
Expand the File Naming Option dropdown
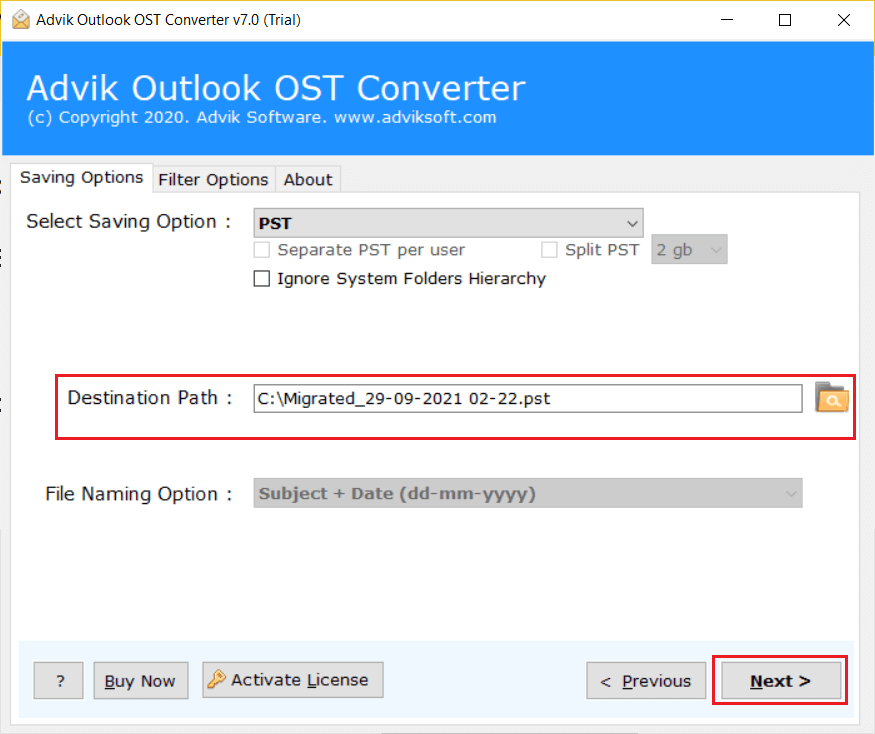coord(528,493)
